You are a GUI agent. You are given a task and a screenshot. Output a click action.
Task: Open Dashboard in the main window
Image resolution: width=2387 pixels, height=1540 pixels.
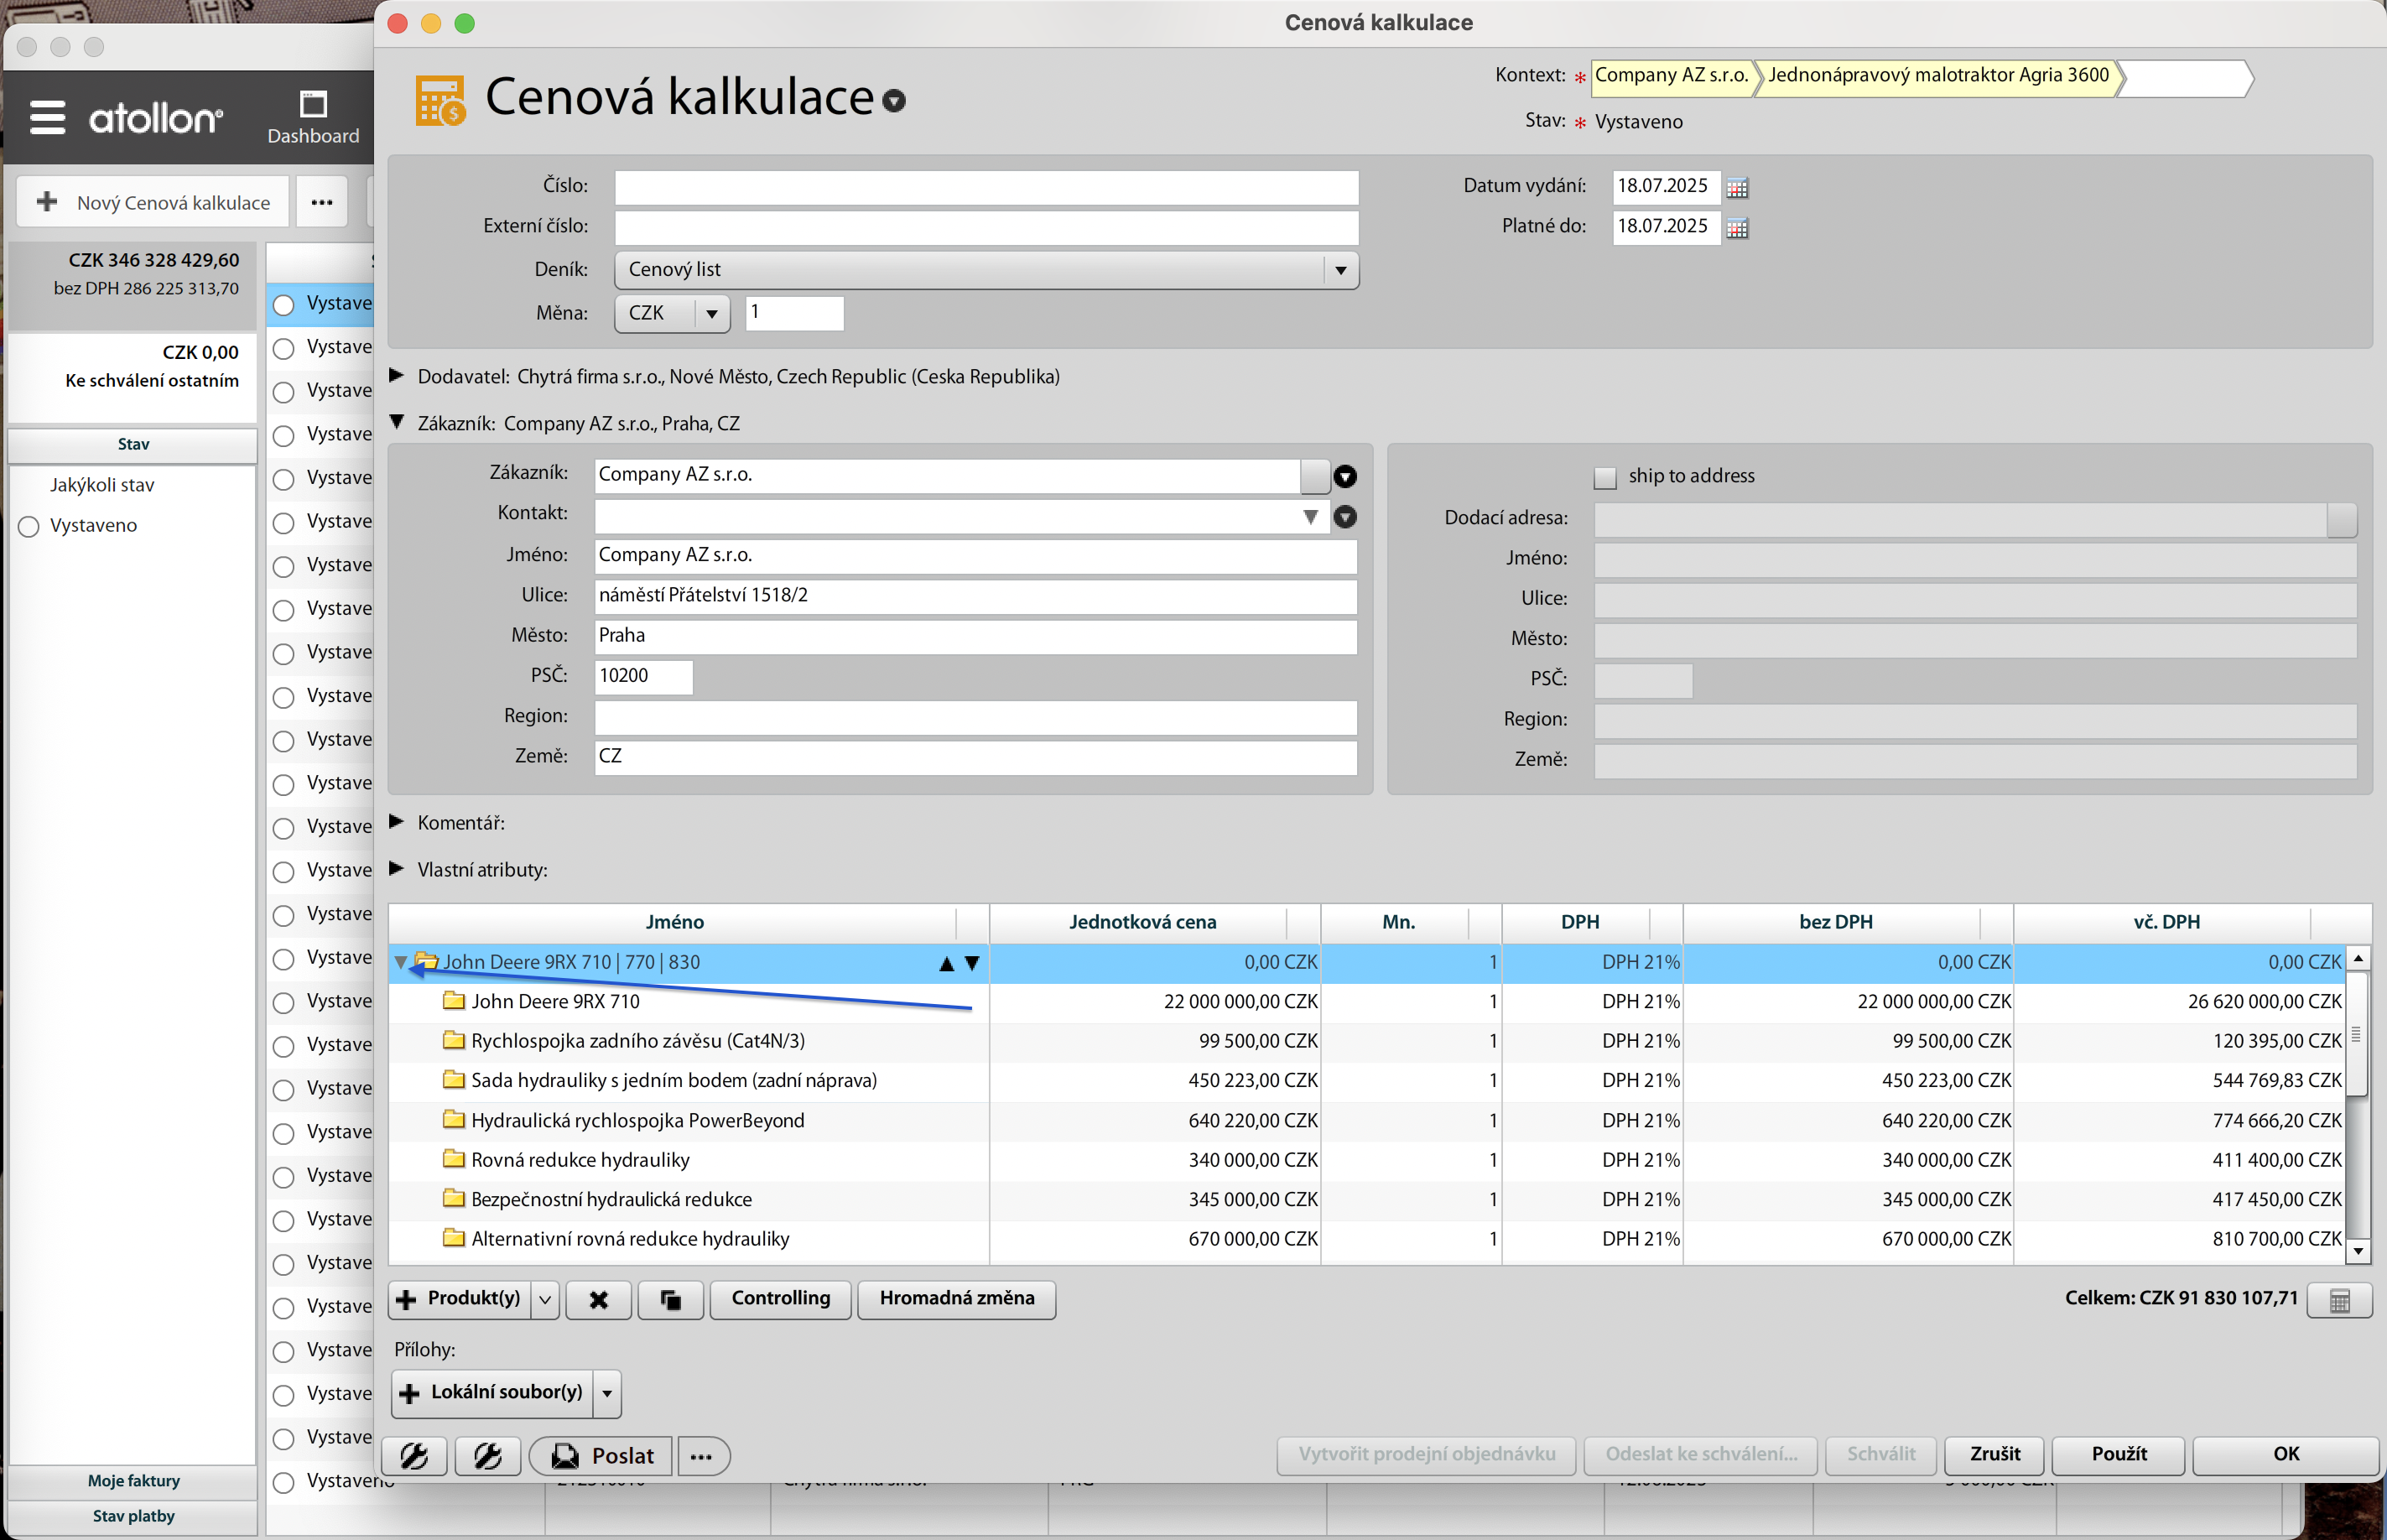313,118
